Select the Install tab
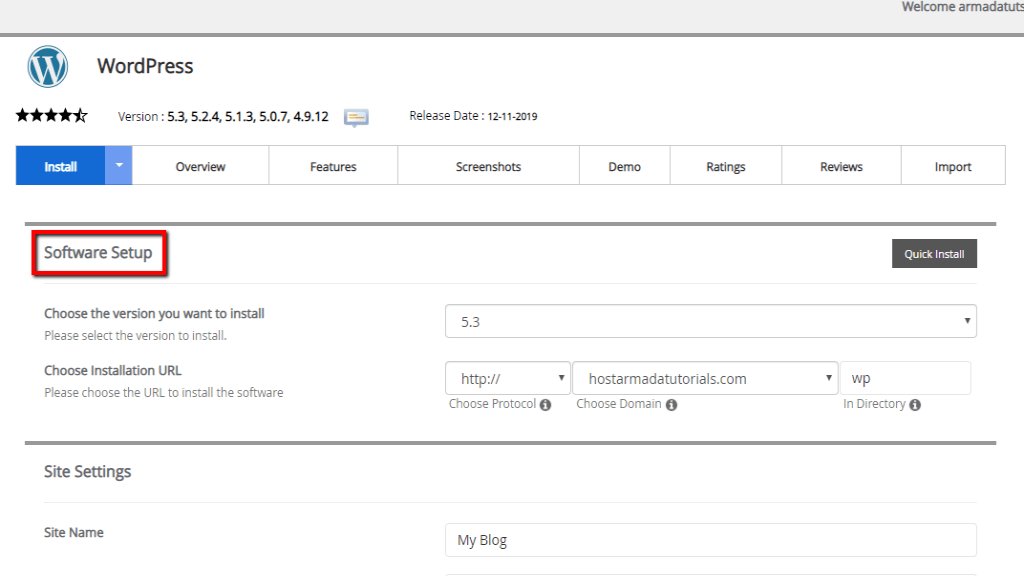 click(61, 165)
